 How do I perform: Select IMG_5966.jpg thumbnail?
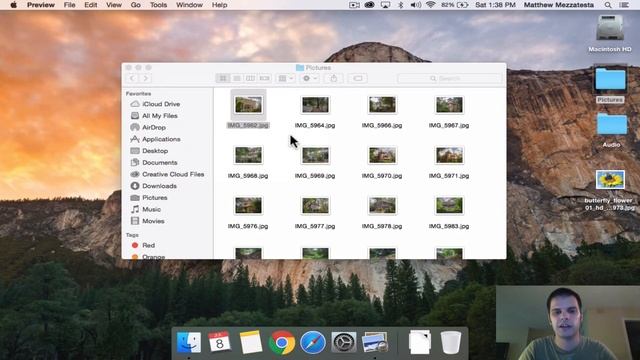[382, 105]
